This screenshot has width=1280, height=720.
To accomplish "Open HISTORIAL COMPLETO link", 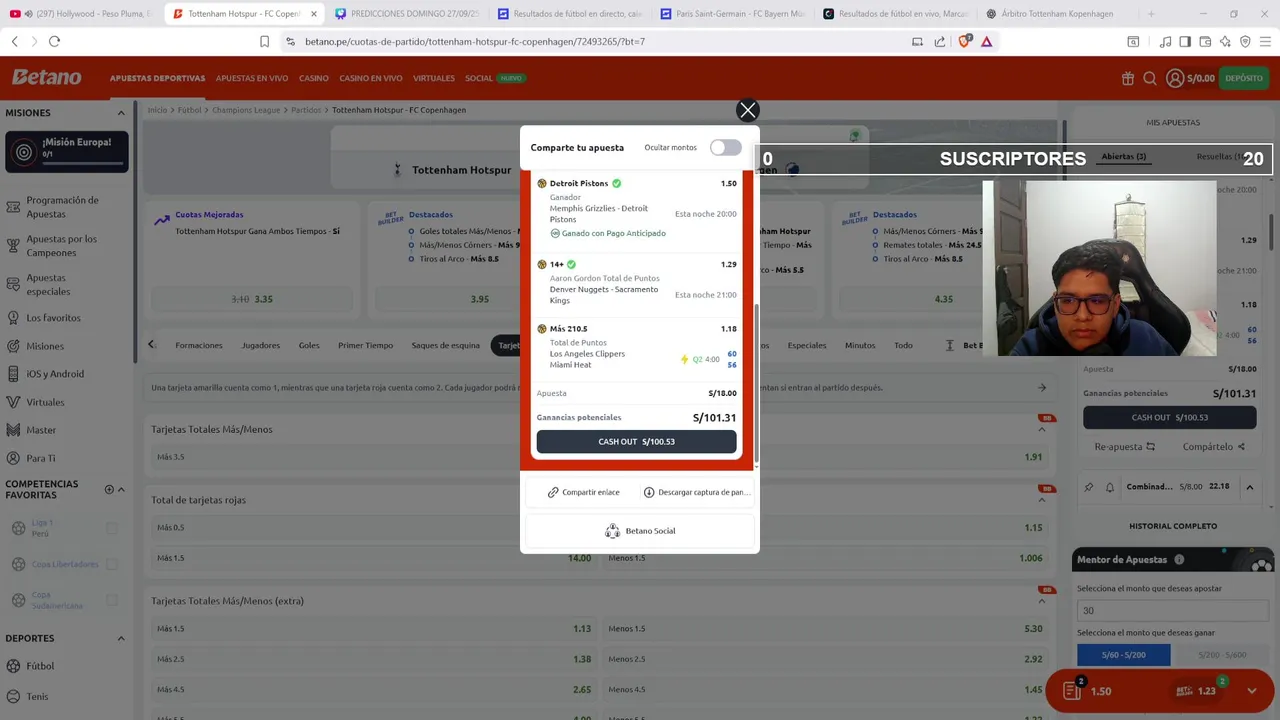I will [1173, 526].
